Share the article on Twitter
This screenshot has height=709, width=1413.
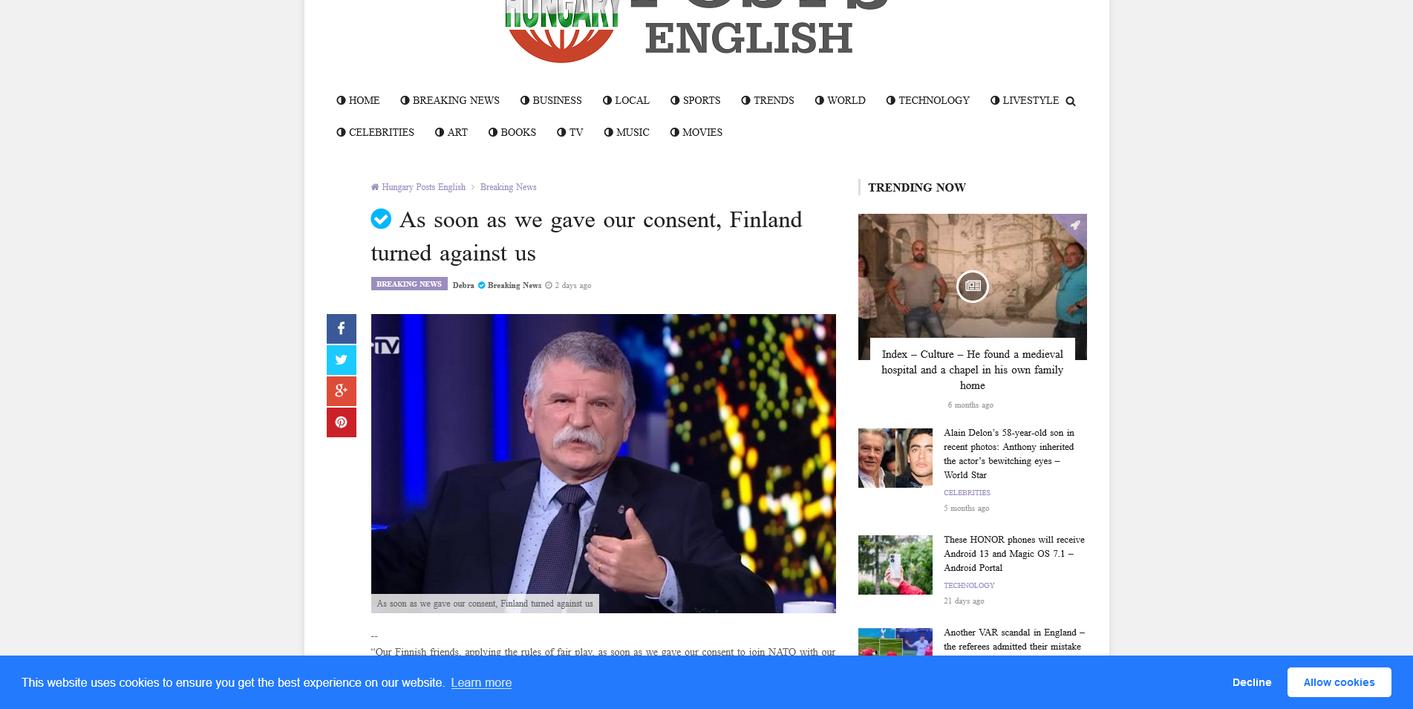pos(341,360)
